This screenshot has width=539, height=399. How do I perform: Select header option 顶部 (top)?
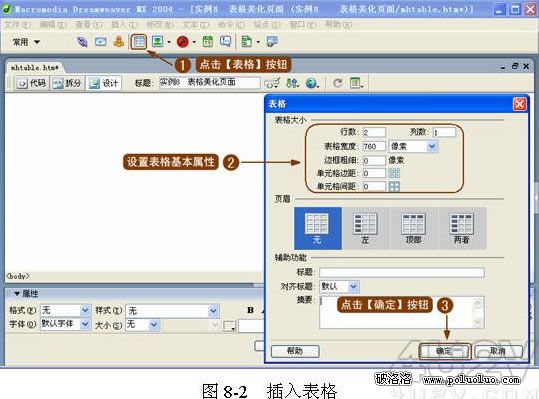coord(414,228)
